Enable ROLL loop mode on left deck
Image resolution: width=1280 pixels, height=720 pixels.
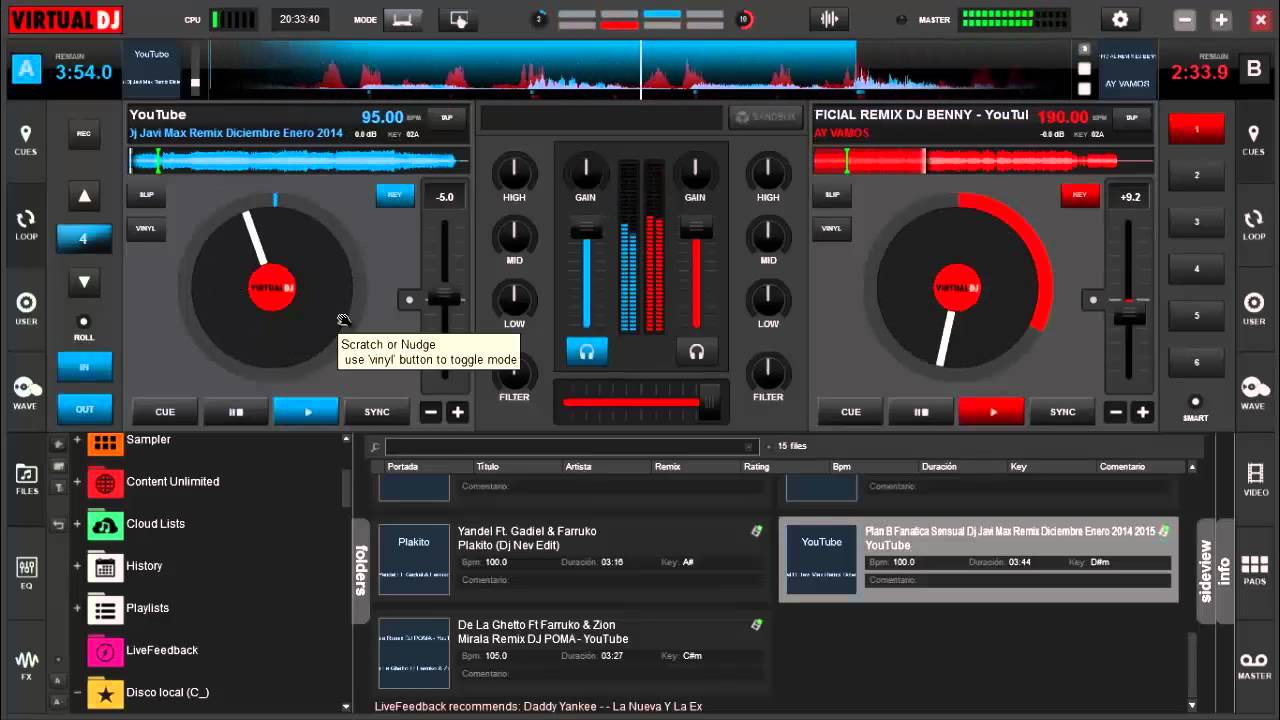tap(84, 321)
